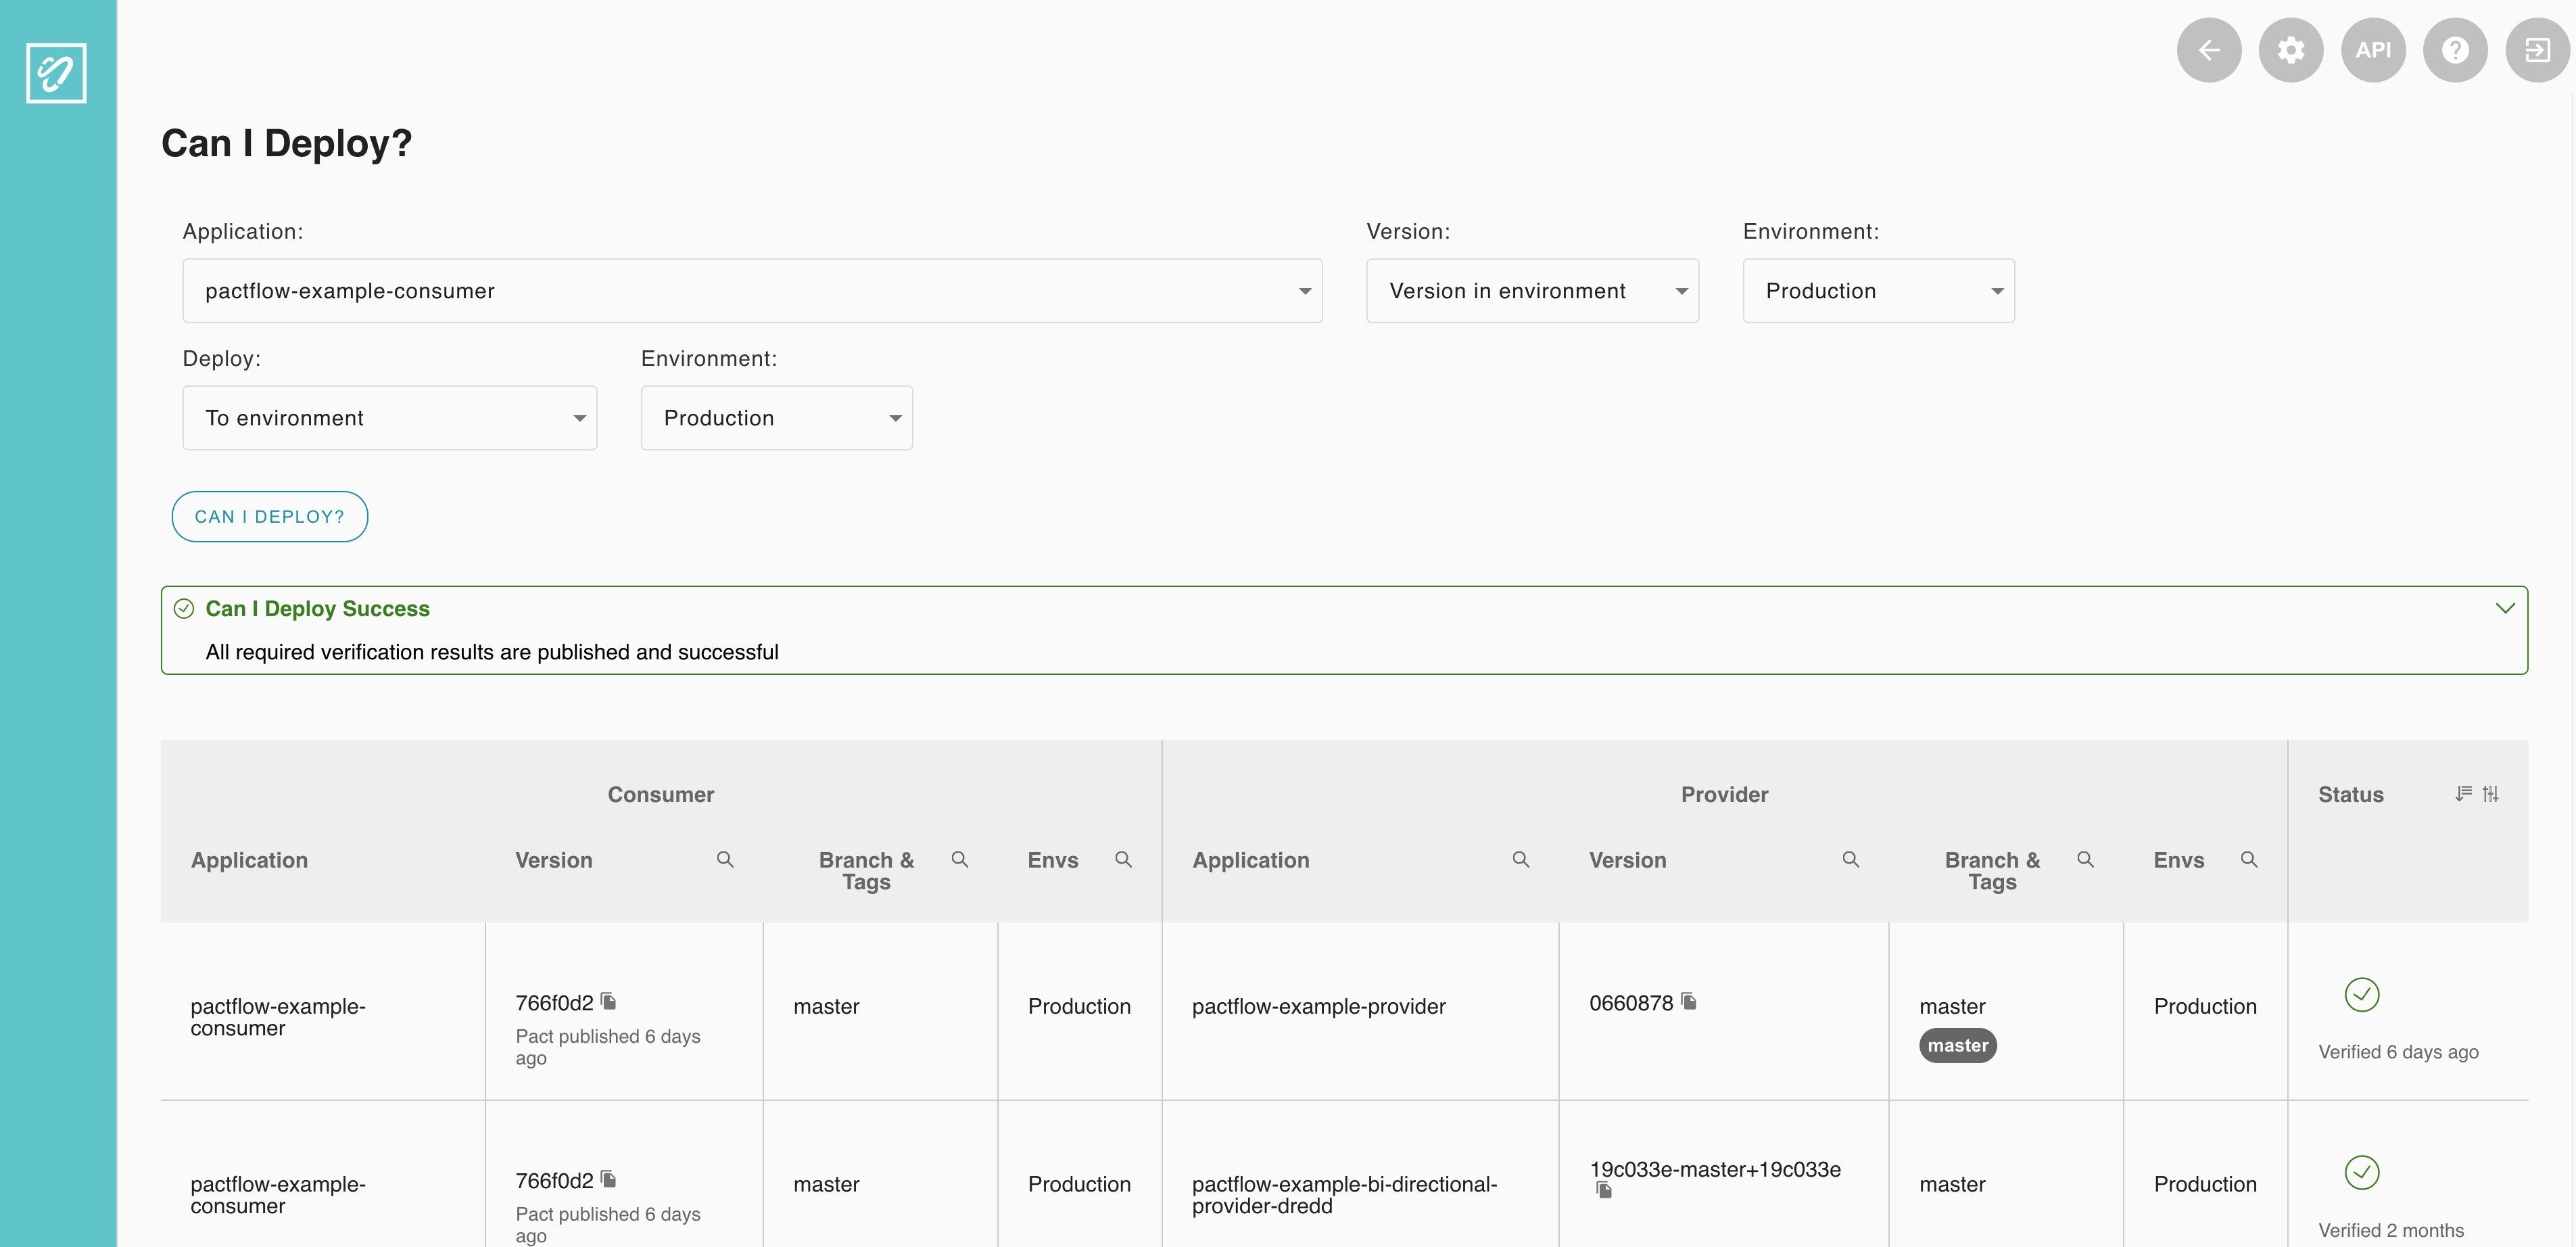Search the consumer Branch & Tags column
Viewport: 2576px width, 1247px height.
[960, 860]
